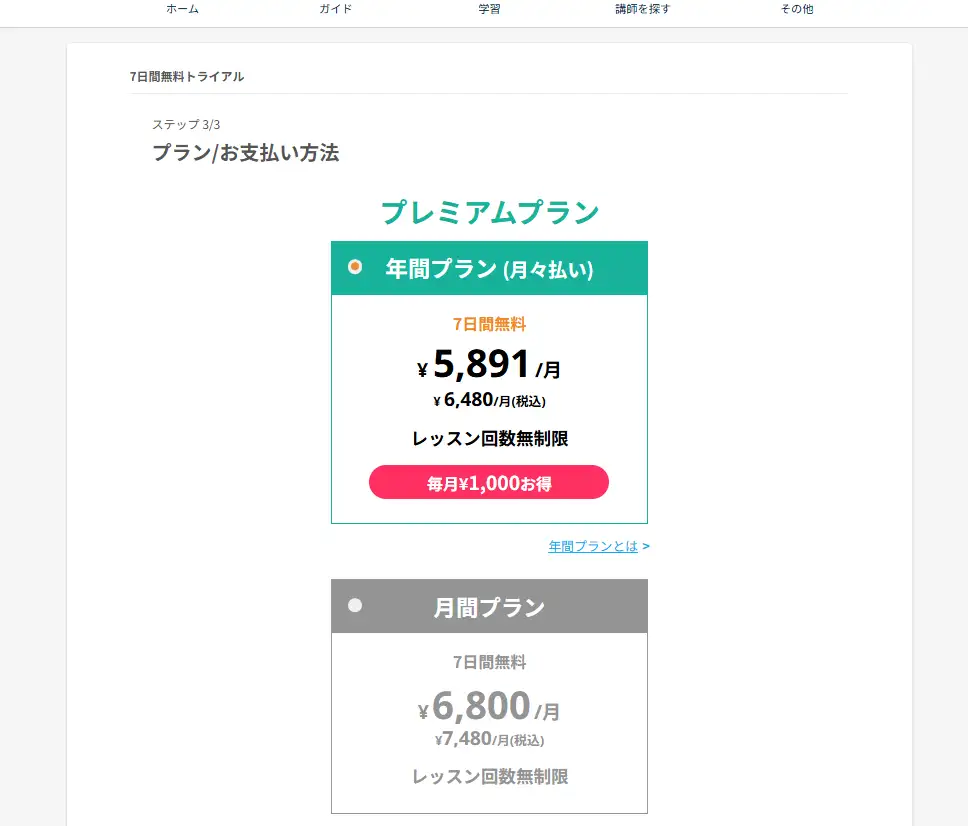Click the ¥6,800/月 monthly price

click(x=489, y=708)
